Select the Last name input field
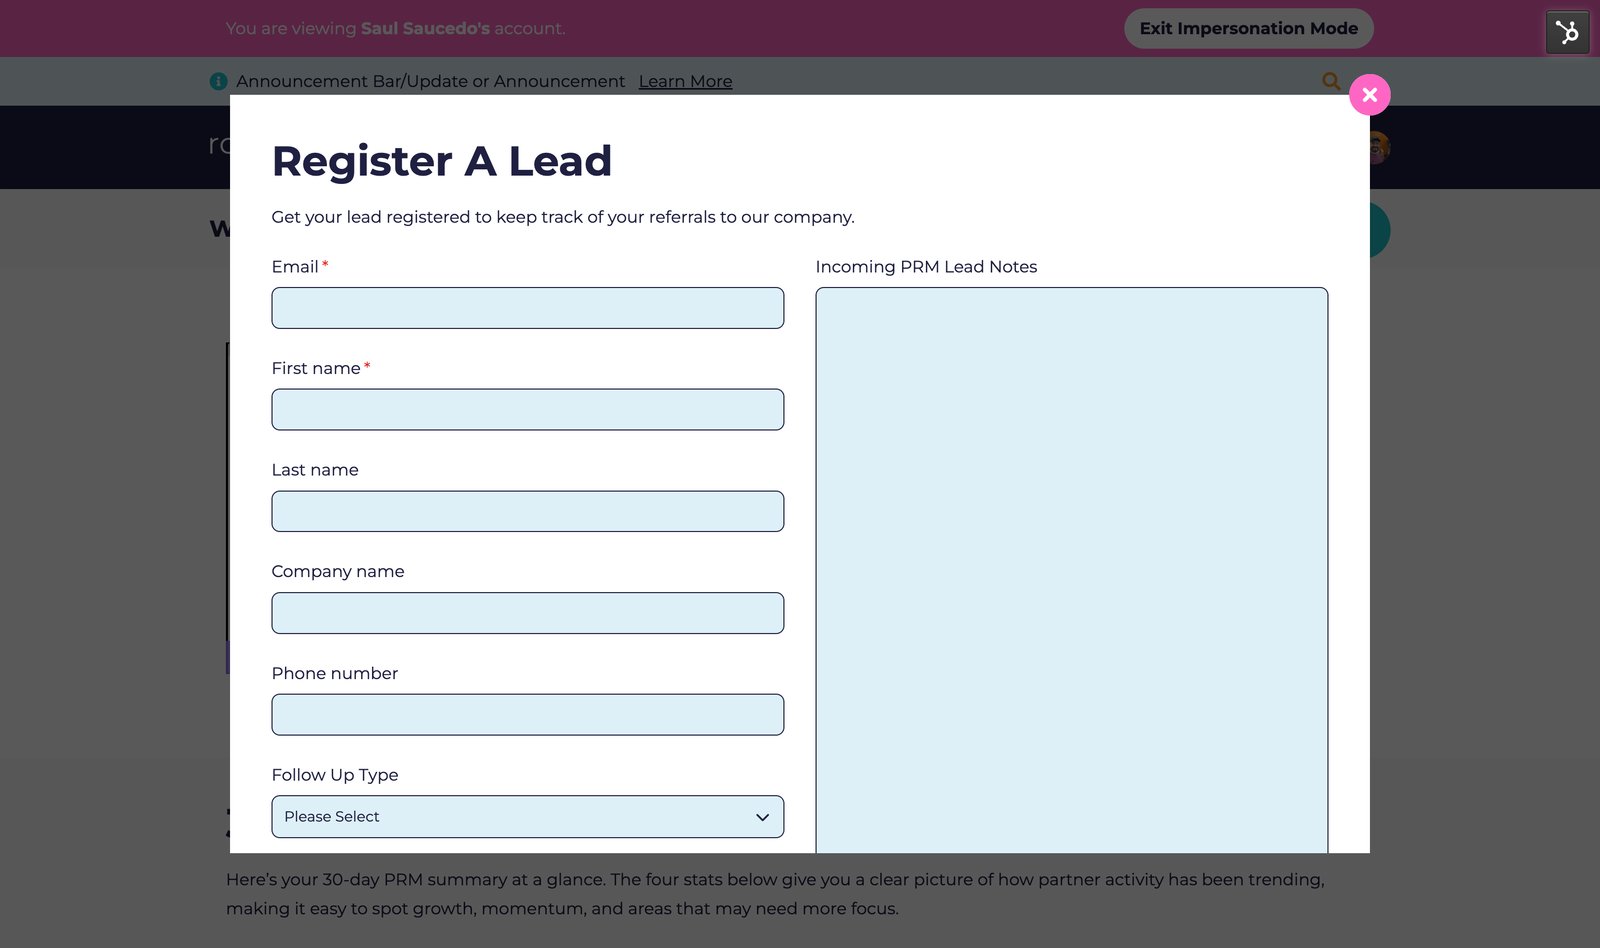This screenshot has height=948, width=1600. [527, 511]
